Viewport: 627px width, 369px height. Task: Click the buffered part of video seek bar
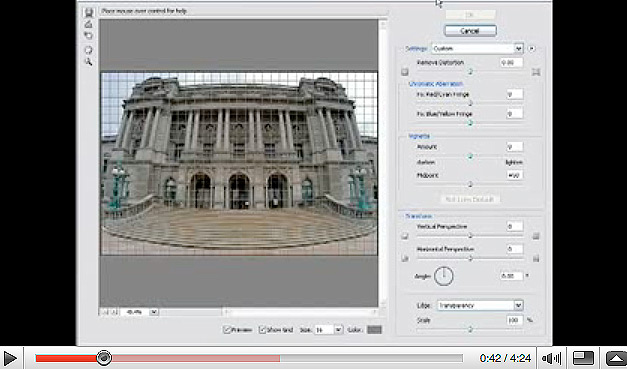click(196, 358)
